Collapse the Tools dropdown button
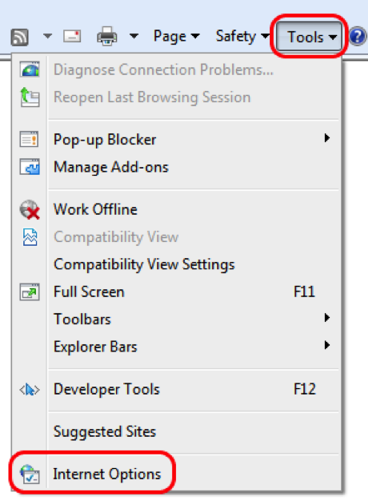The image size is (368, 500). tap(310, 36)
